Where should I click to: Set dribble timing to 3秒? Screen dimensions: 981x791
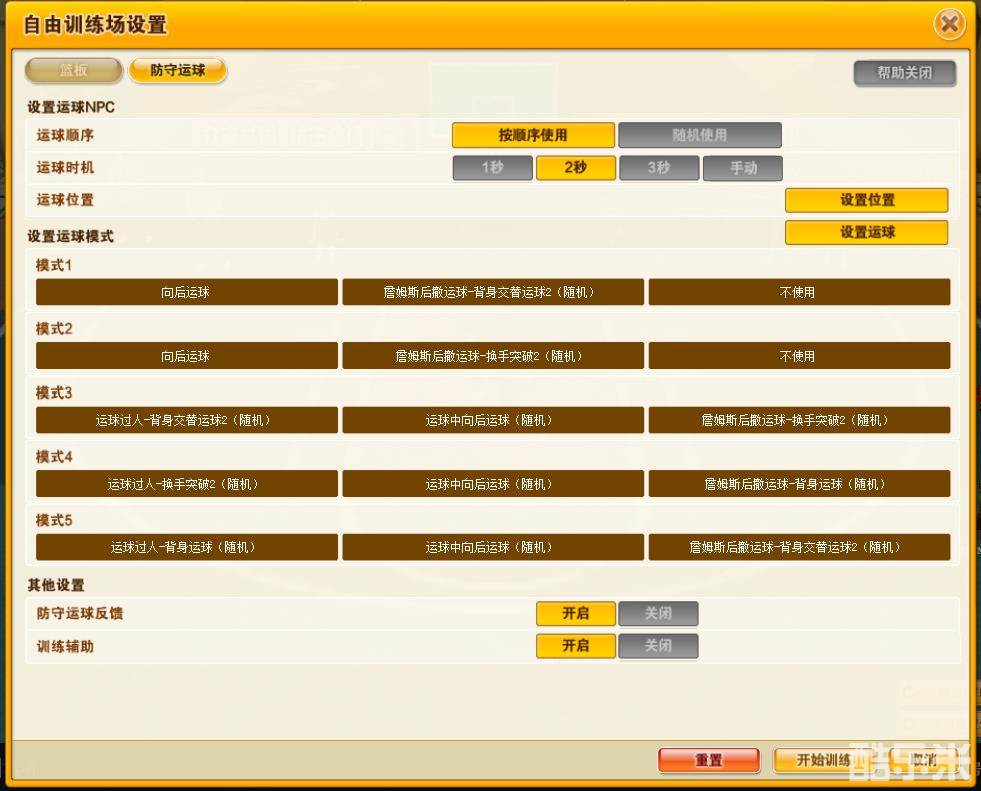pyautogui.click(x=658, y=168)
